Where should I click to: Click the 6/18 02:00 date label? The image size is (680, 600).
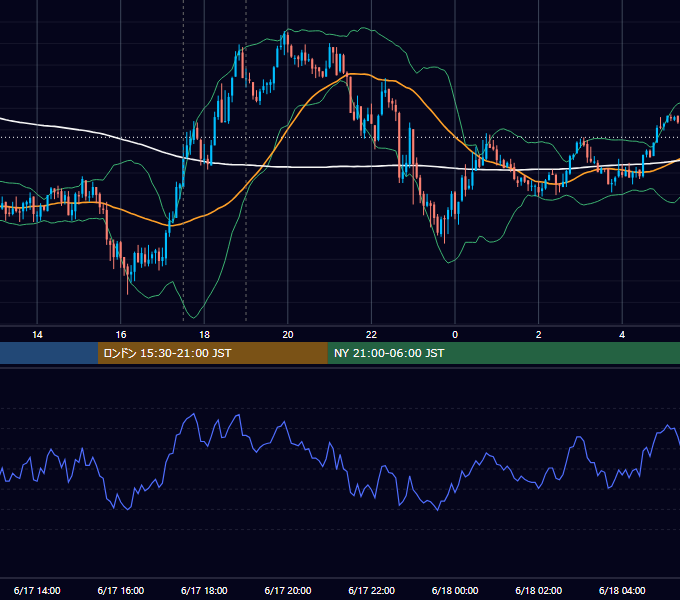tap(539, 590)
